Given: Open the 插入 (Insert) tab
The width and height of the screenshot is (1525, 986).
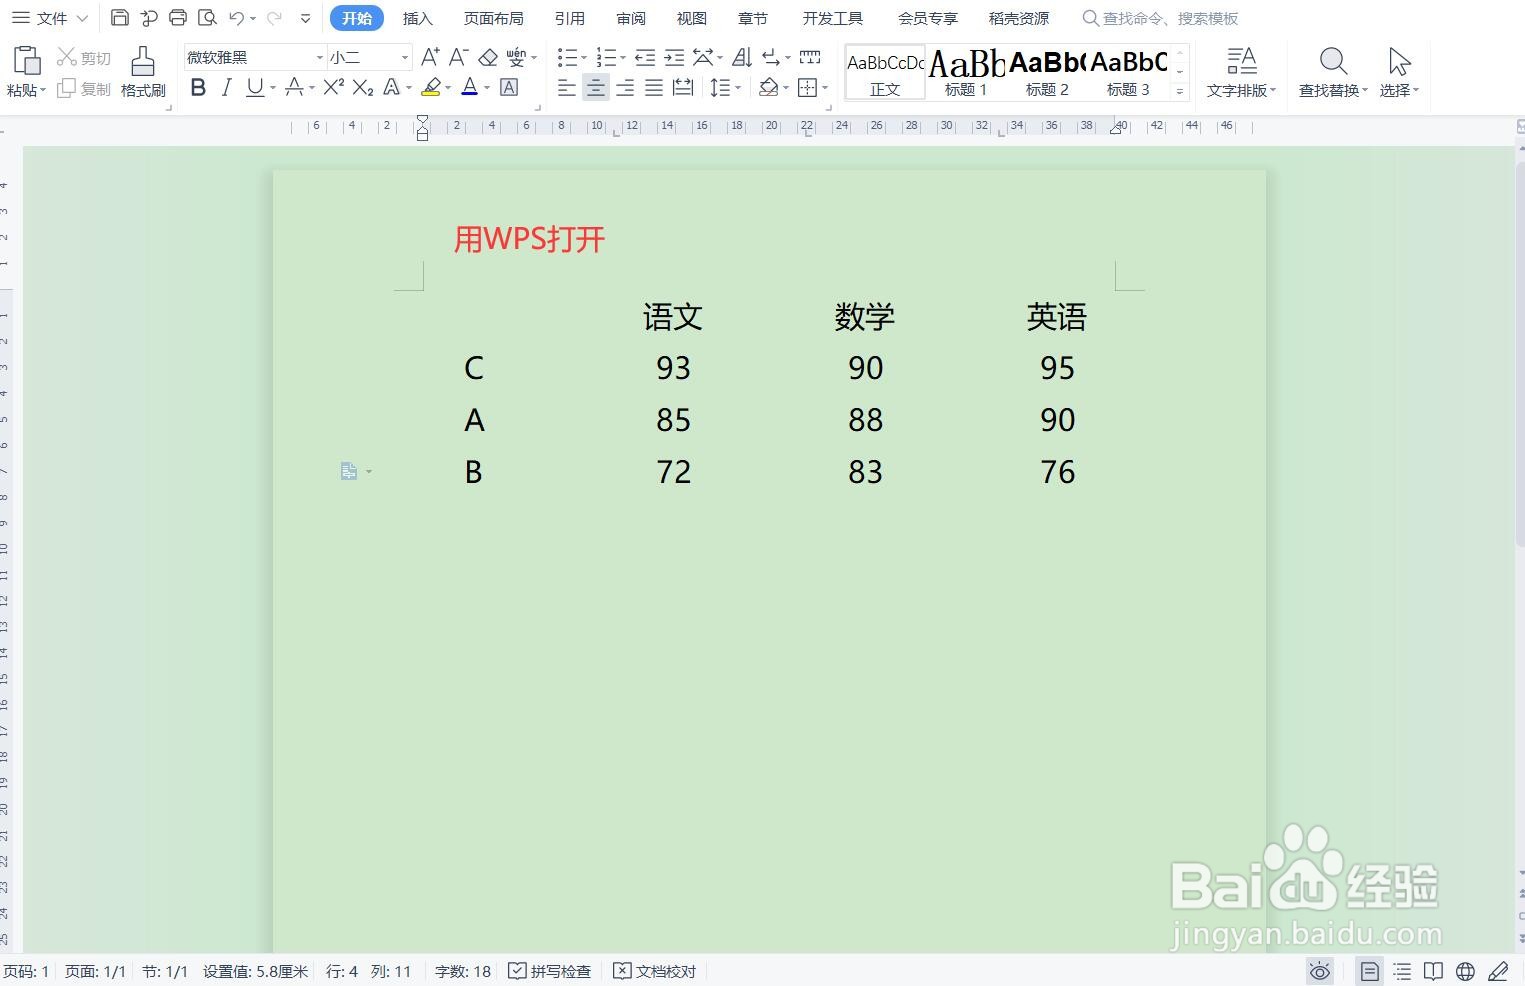Looking at the screenshot, I should point(417,18).
